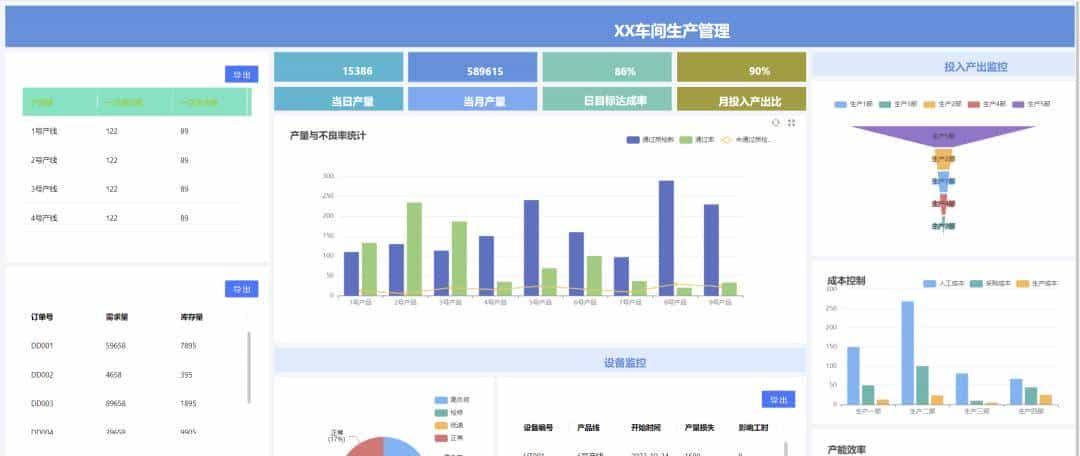The image size is (1080, 456).
Task: Click the 59658 demand value
Action: tap(116, 346)
